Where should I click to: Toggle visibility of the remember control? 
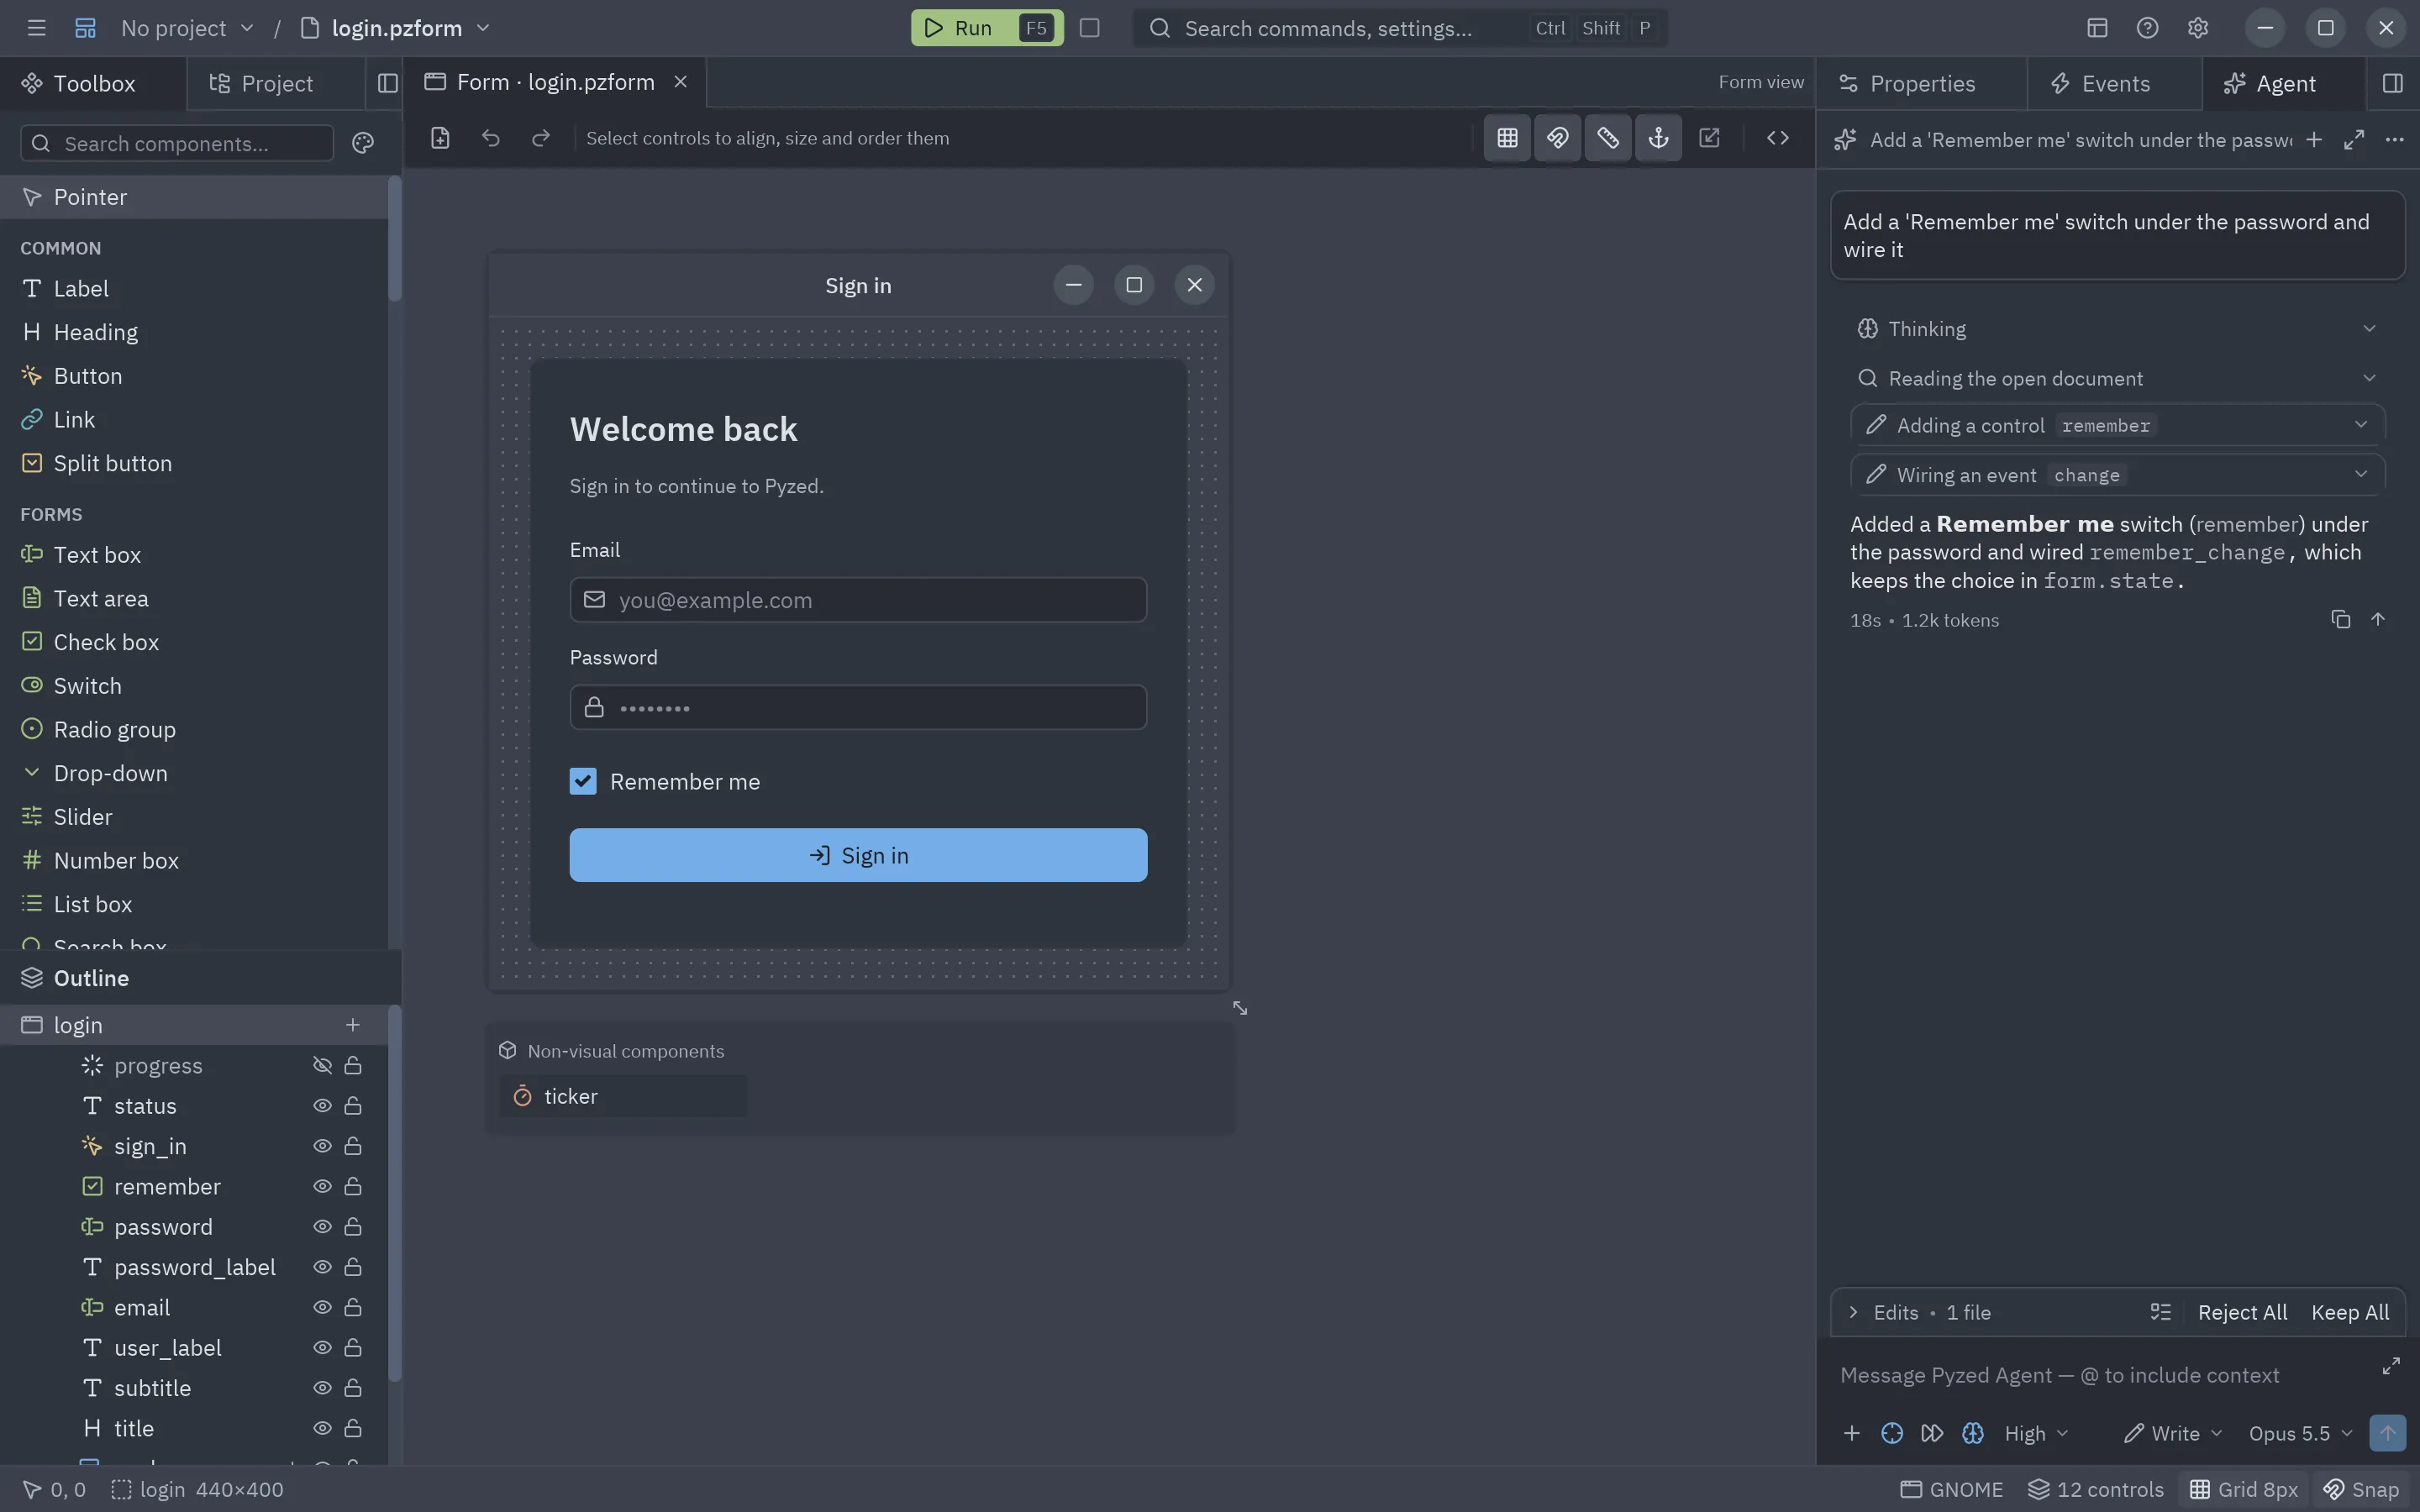(322, 1187)
